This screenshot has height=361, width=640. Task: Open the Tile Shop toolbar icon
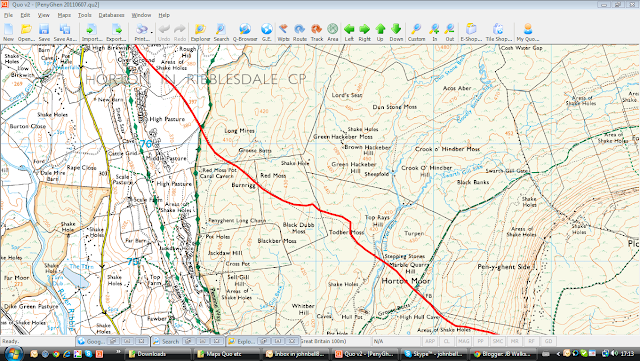tap(498, 32)
